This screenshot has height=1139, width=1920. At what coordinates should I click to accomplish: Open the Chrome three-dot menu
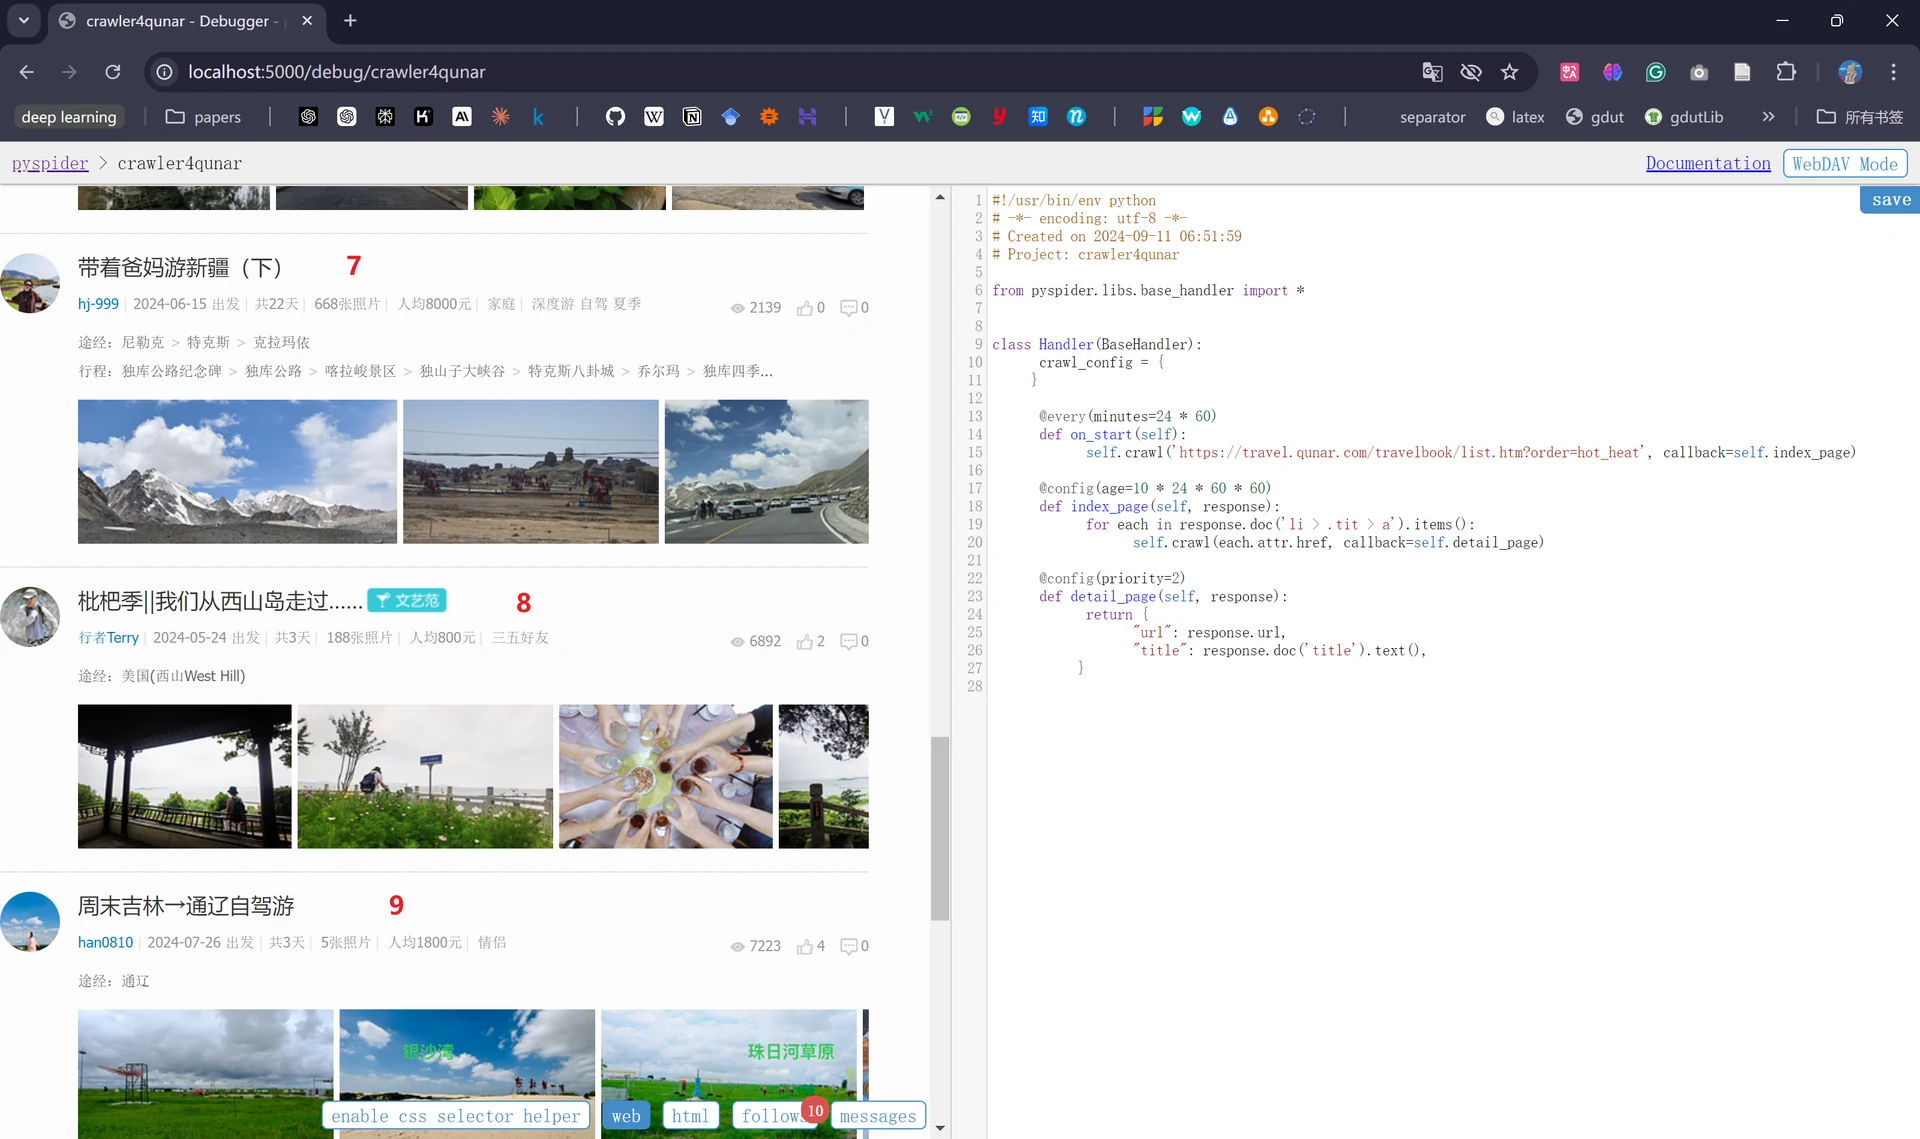(1893, 72)
